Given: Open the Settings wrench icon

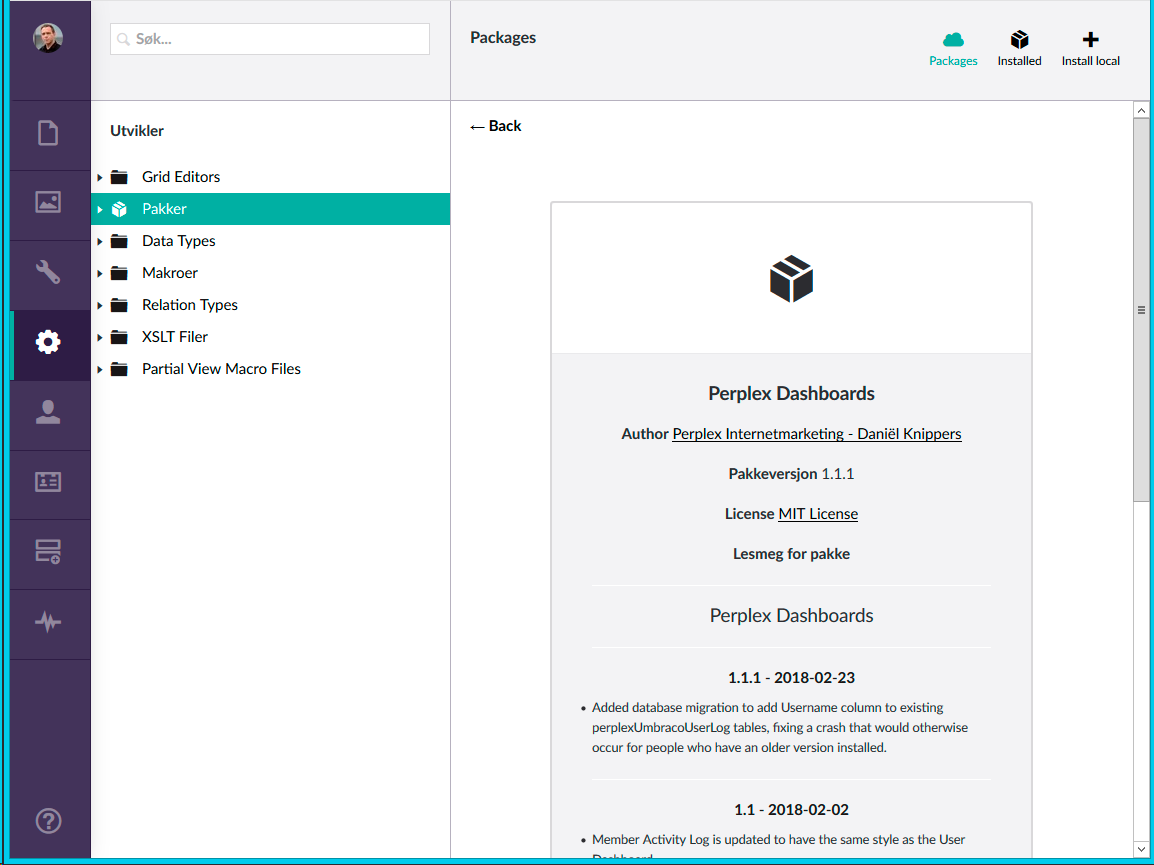Looking at the screenshot, I should pyautogui.click(x=48, y=272).
